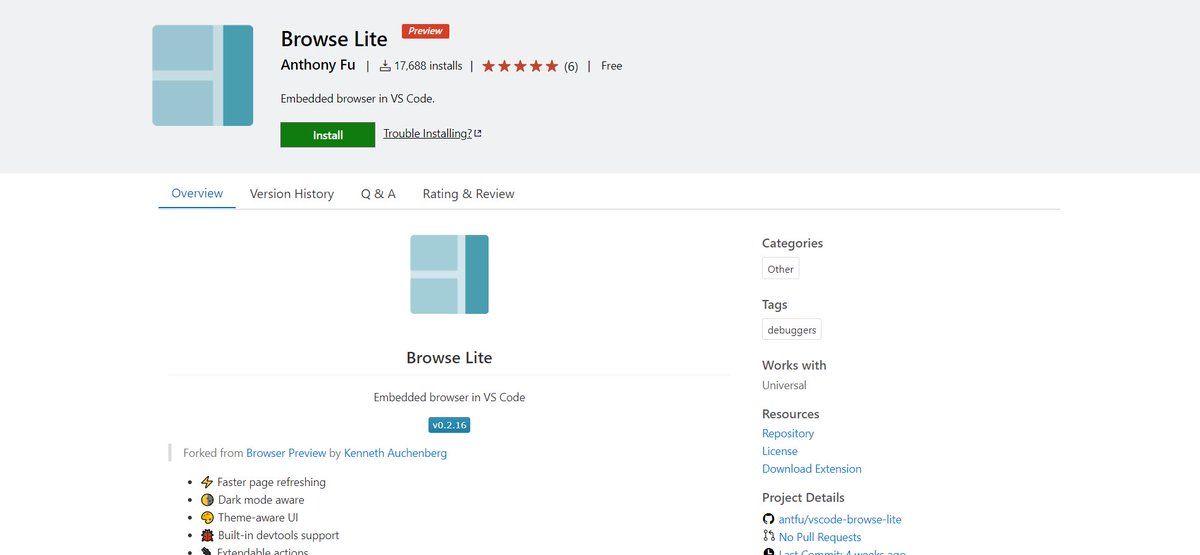The width and height of the screenshot is (1200, 555).
Task: Click the bug icon for Built-in devtools support
Action: tap(207, 536)
